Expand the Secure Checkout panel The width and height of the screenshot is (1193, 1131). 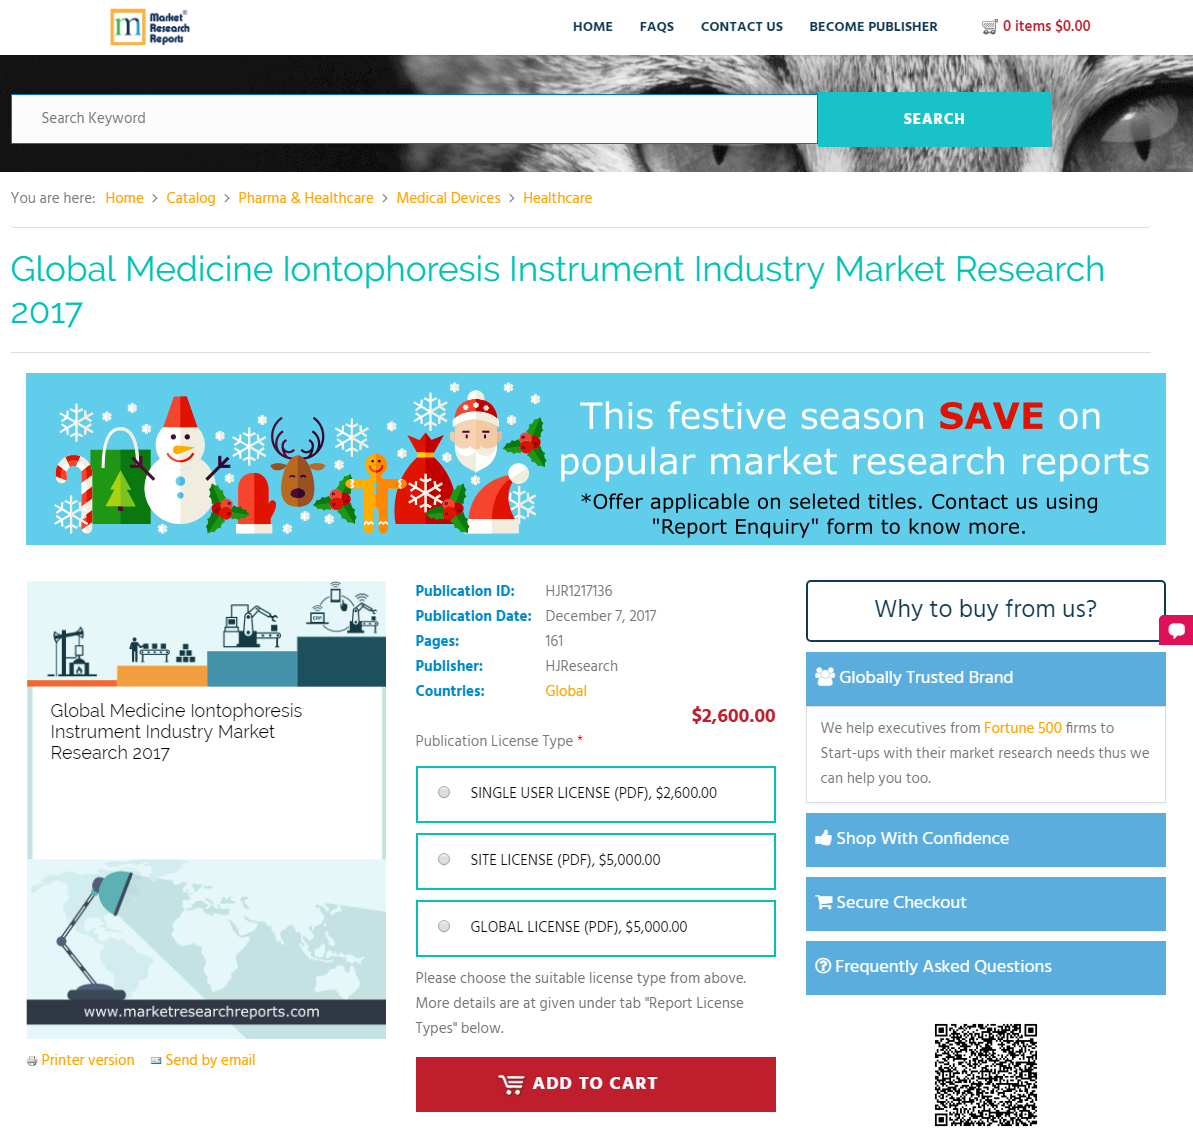coord(985,904)
